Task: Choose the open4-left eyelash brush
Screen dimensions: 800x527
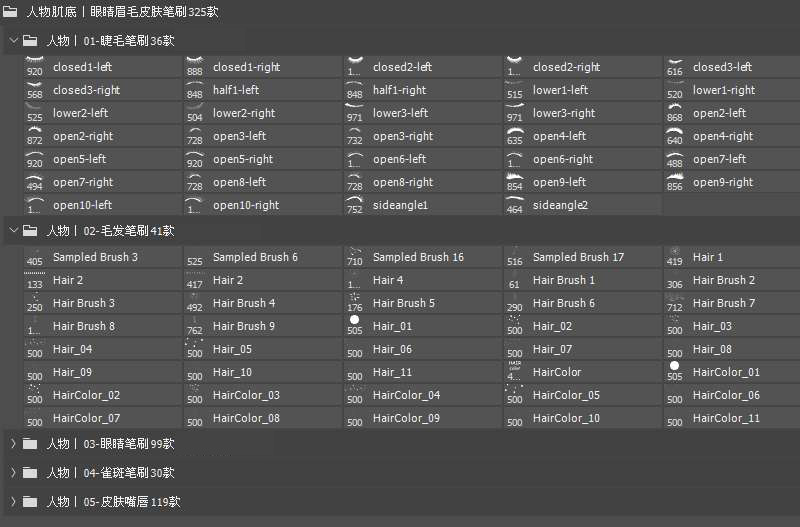Action: 559,136
